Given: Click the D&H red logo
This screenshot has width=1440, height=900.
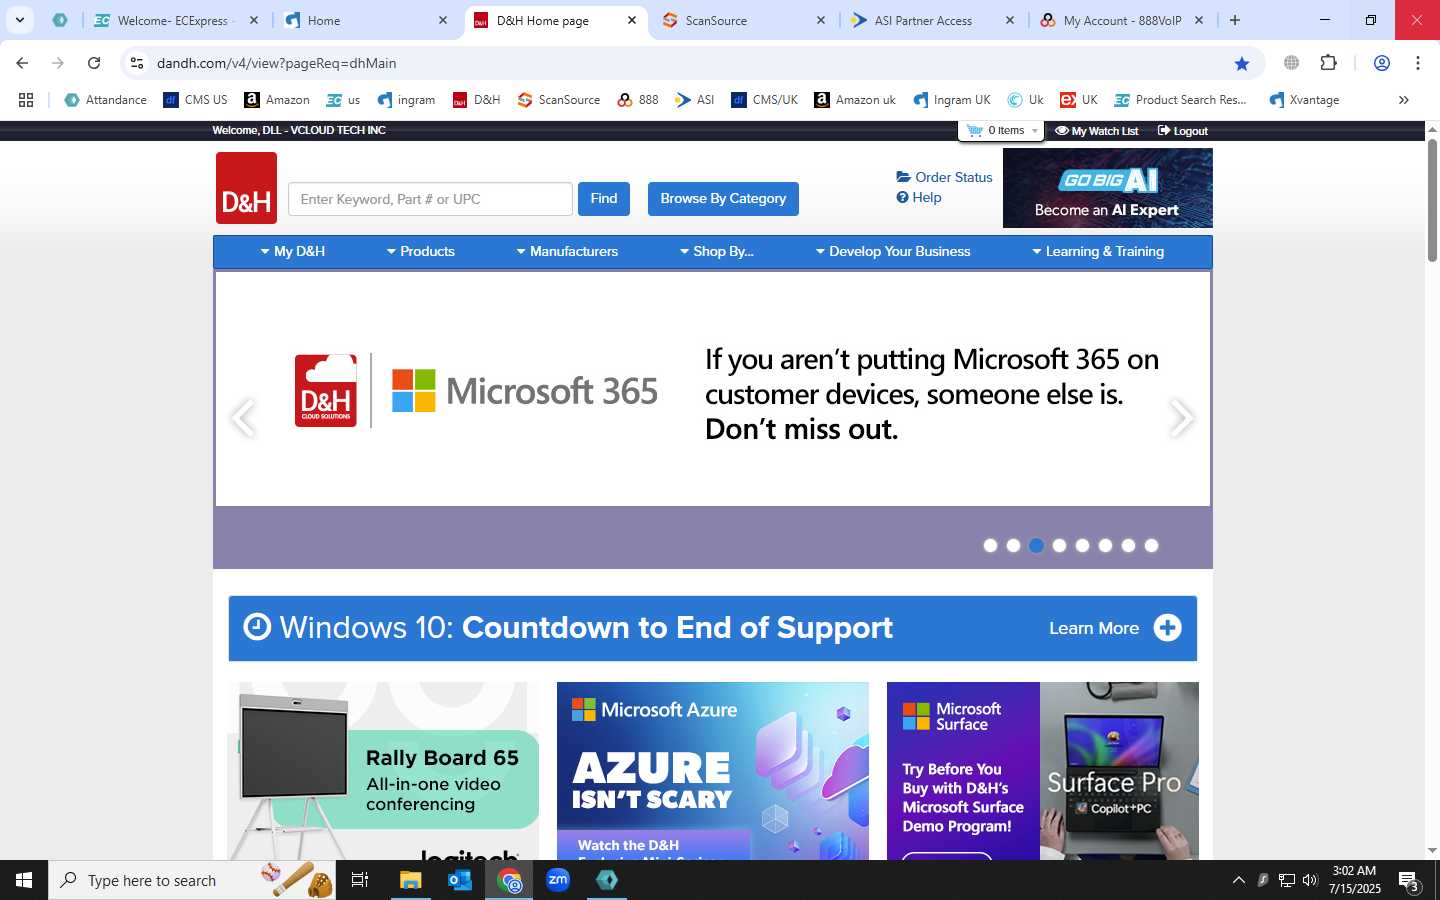Looking at the screenshot, I should (x=246, y=188).
